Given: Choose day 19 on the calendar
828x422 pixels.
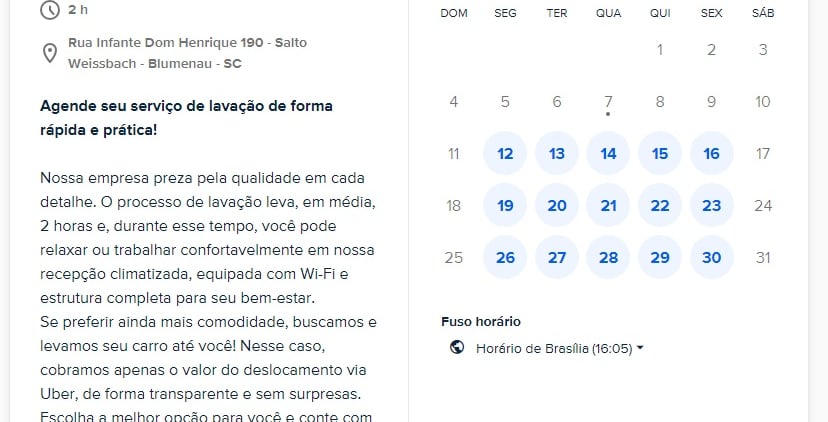Looking at the screenshot, I should pyautogui.click(x=505, y=205).
